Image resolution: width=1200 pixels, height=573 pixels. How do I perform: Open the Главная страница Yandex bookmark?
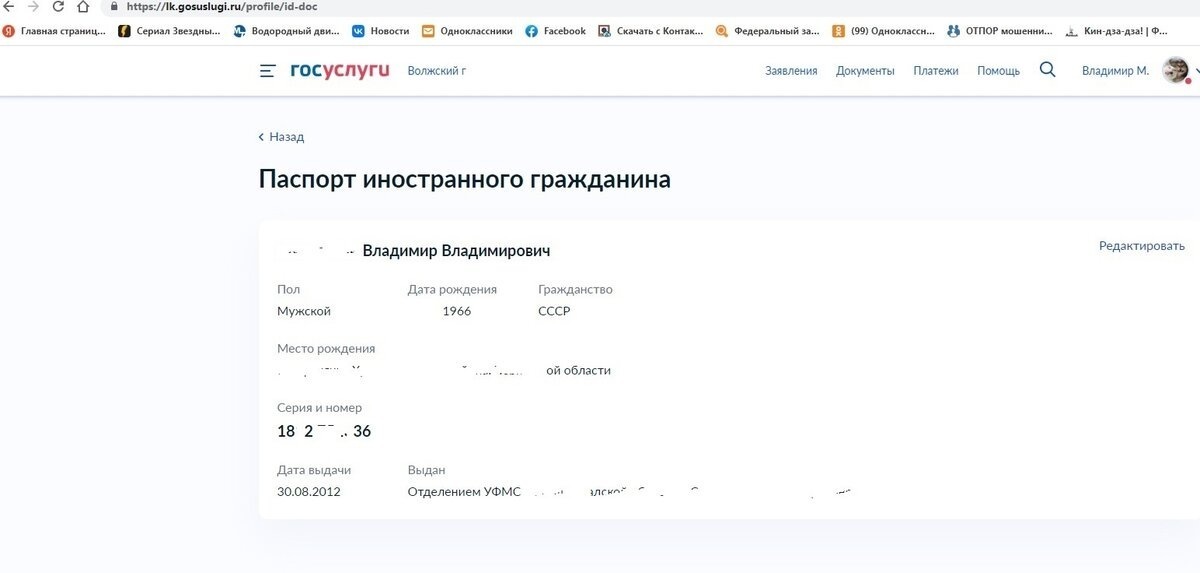(55, 31)
